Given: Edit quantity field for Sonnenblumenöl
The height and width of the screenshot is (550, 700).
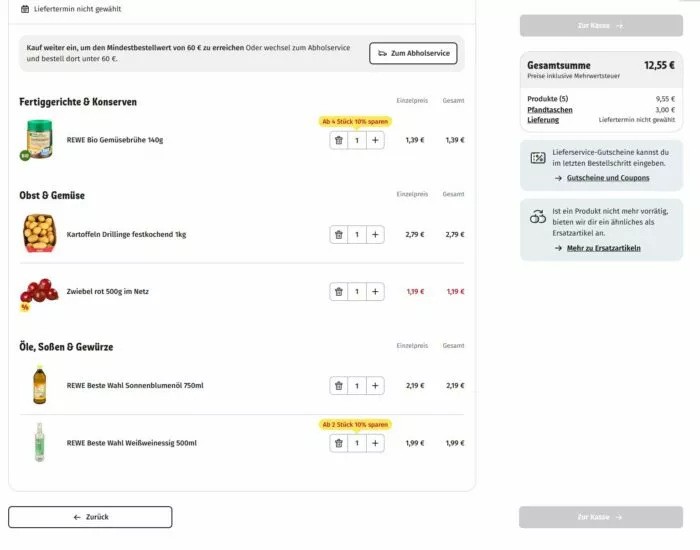Looking at the screenshot, I should tap(357, 386).
